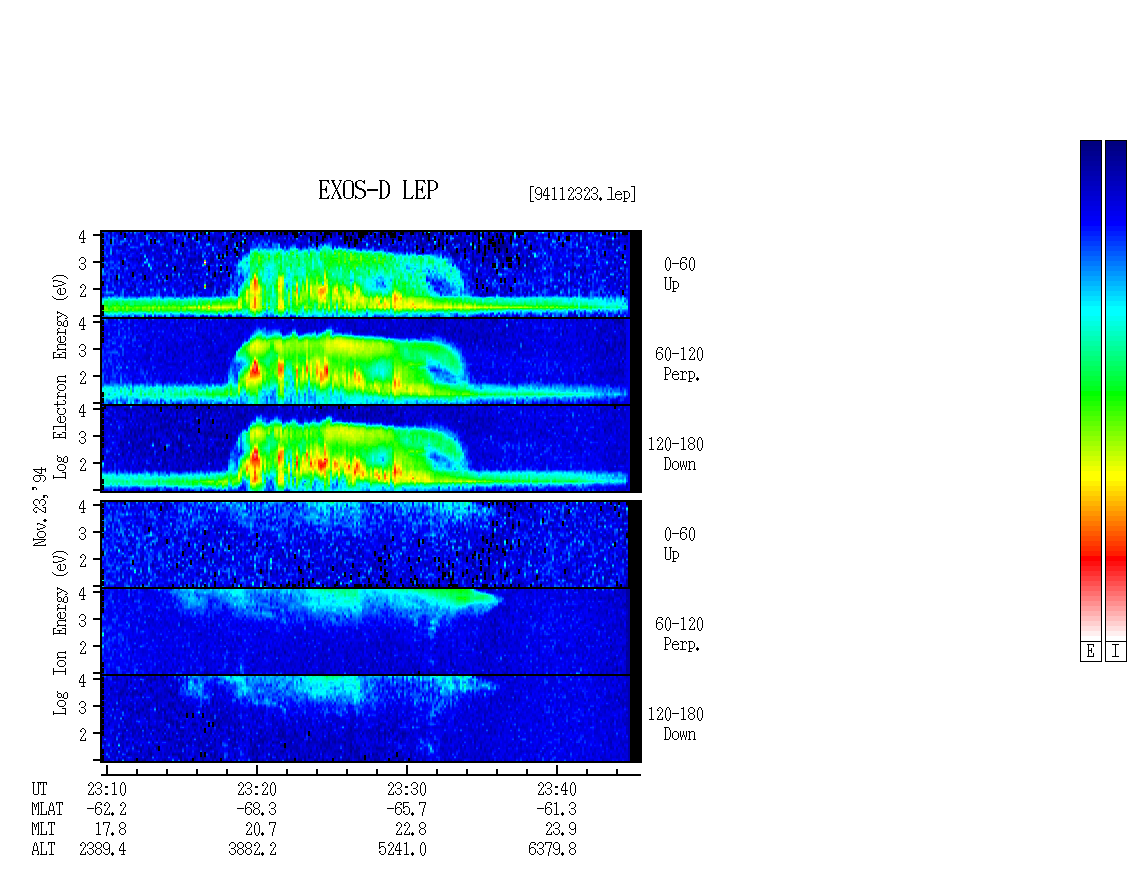
Task: Select the altitude value "5241.0"
Action: [402, 850]
